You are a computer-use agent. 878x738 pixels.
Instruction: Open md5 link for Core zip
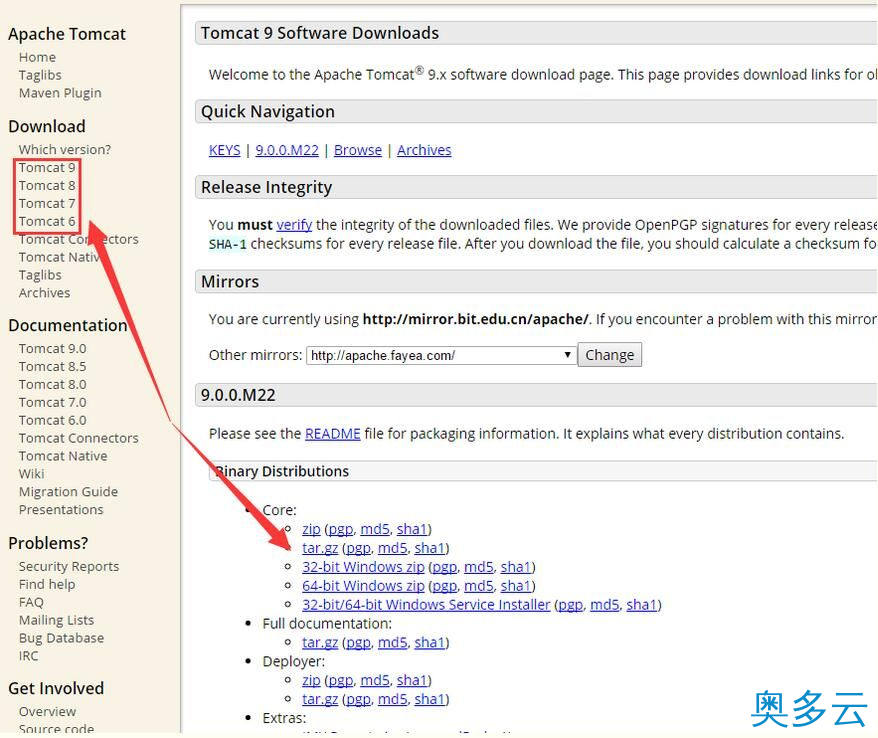375,529
